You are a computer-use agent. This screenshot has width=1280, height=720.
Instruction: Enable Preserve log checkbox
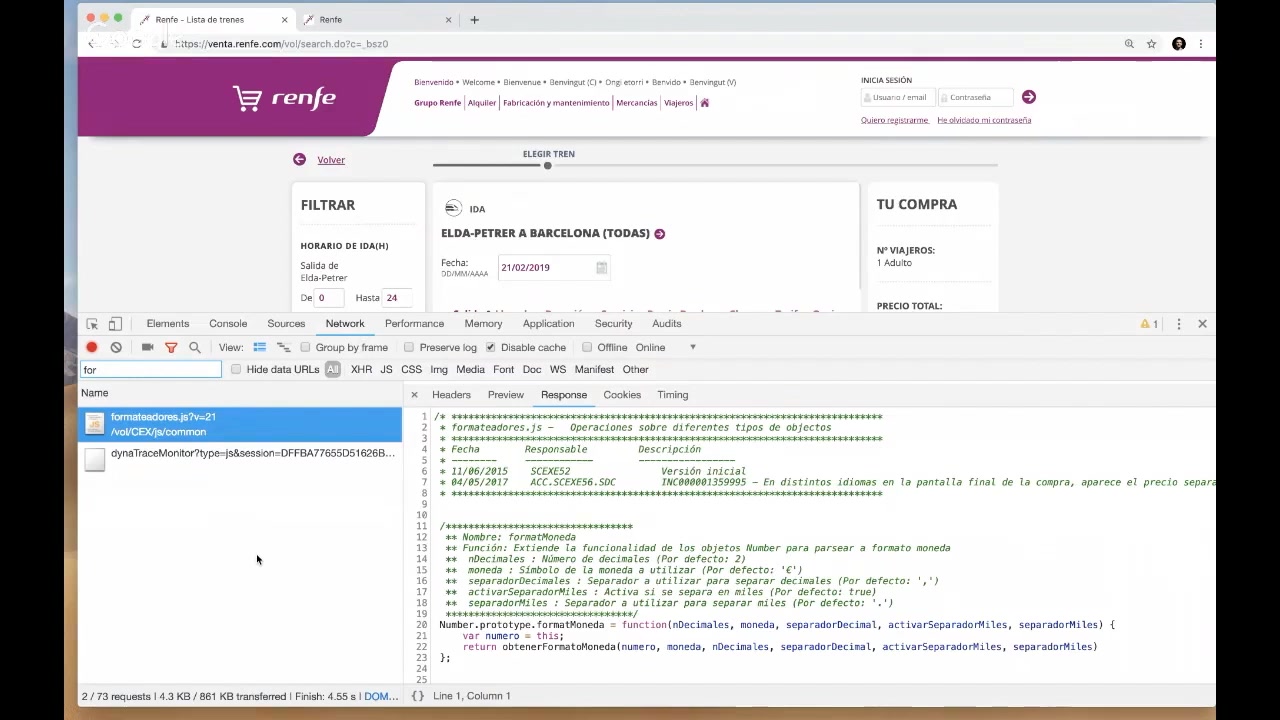coord(408,347)
